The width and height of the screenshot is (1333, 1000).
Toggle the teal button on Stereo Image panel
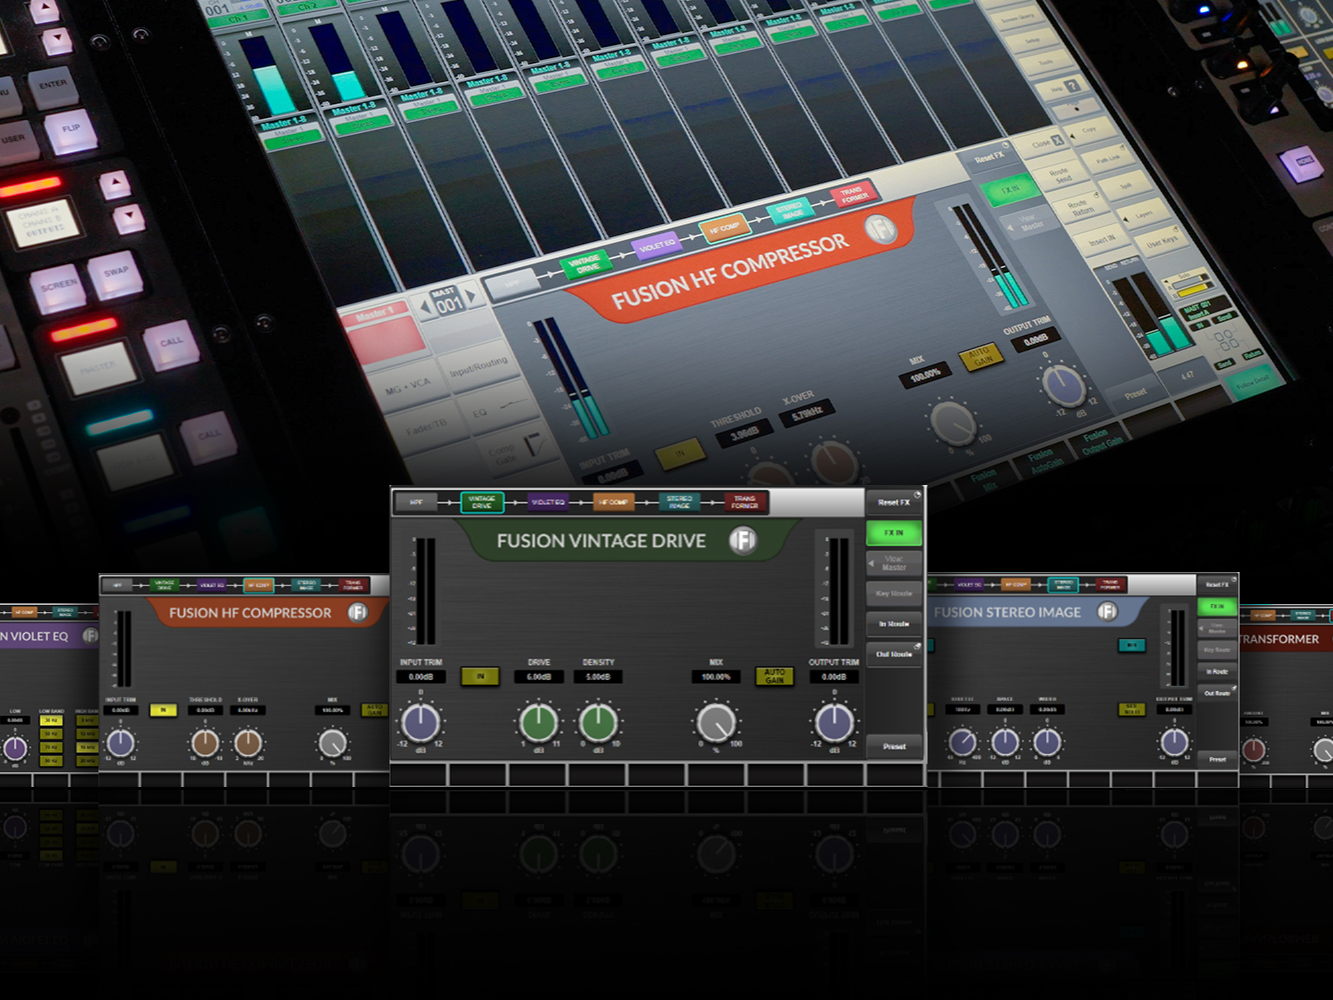[1132, 645]
